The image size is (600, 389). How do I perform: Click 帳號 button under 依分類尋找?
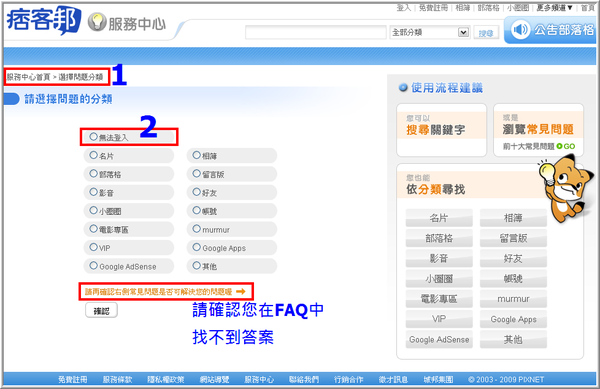[x=513, y=279]
